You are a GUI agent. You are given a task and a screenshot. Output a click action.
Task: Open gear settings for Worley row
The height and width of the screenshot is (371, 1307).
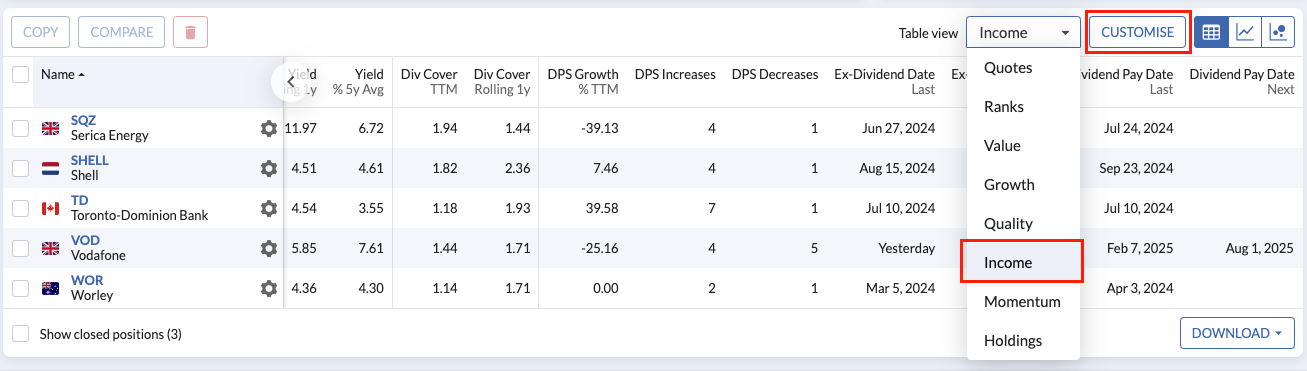click(x=268, y=288)
